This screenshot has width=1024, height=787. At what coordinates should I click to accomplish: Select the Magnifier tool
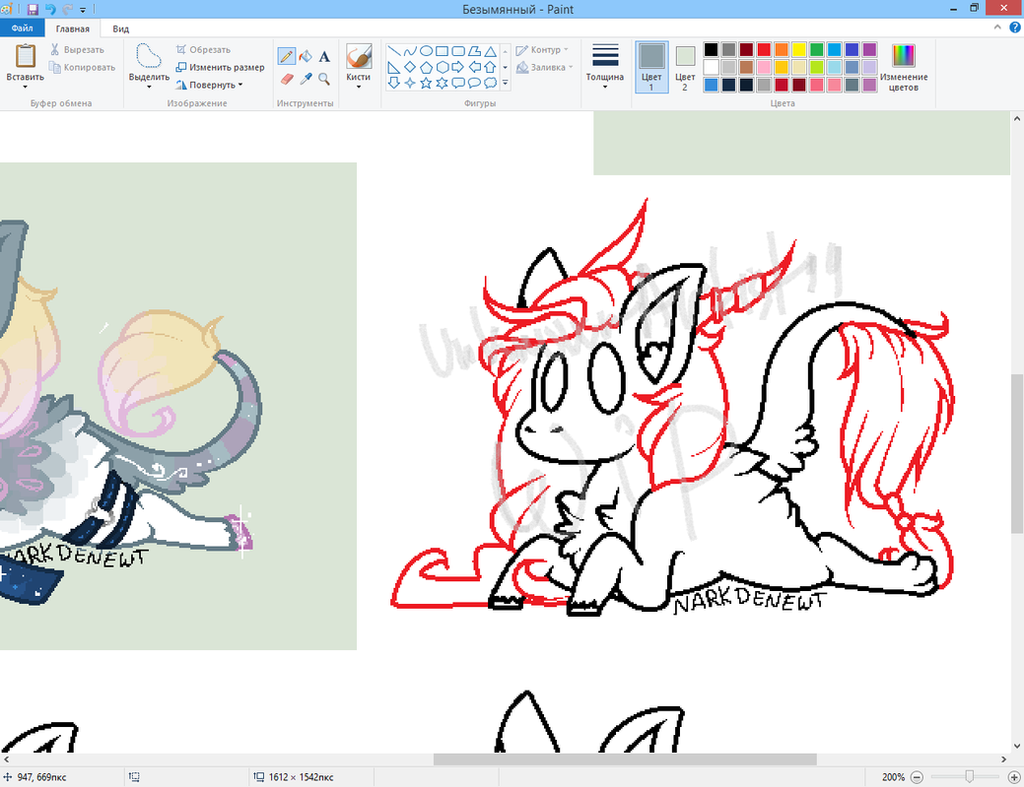pyautogui.click(x=324, y=79)
